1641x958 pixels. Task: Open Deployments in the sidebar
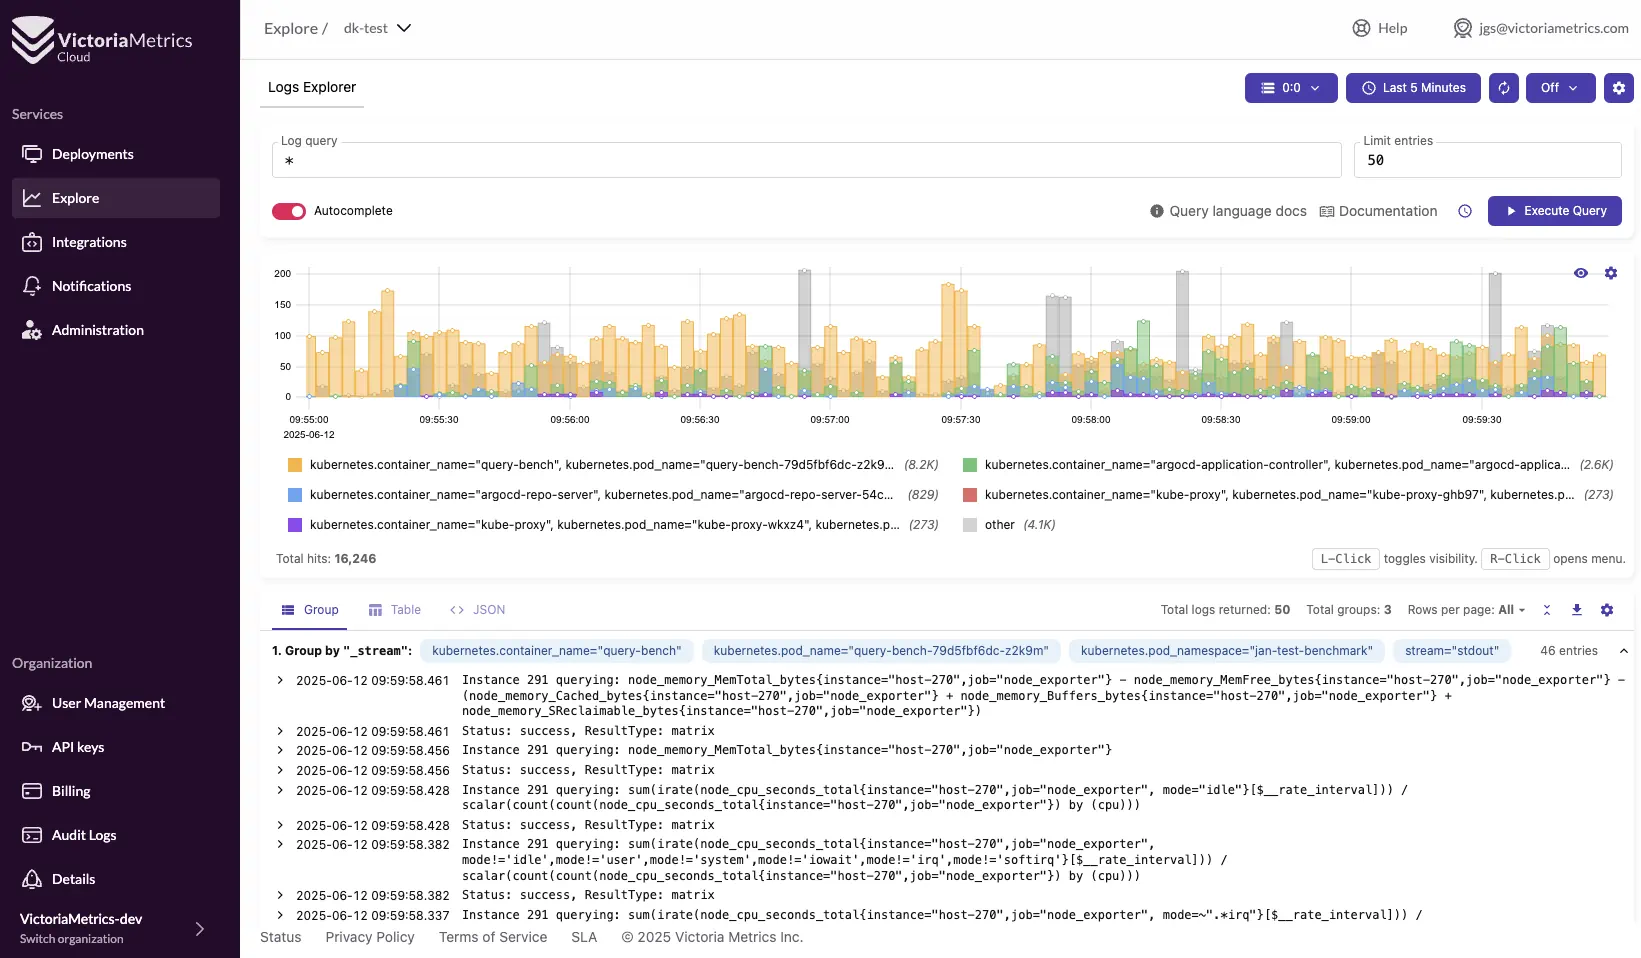pos(116,154)
